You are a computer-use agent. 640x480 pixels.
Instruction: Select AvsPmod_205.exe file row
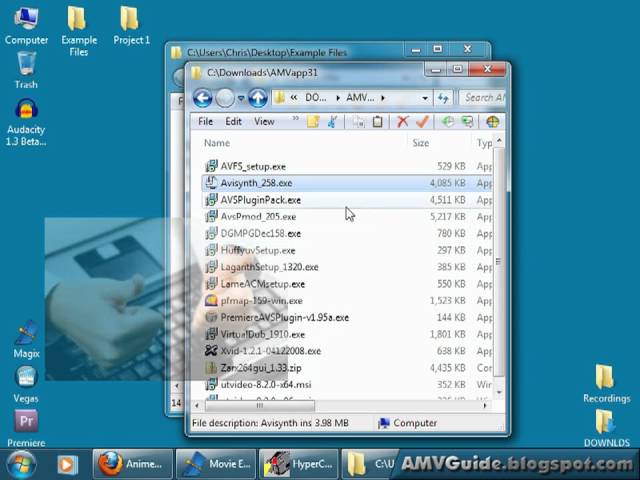pos(347,217)
